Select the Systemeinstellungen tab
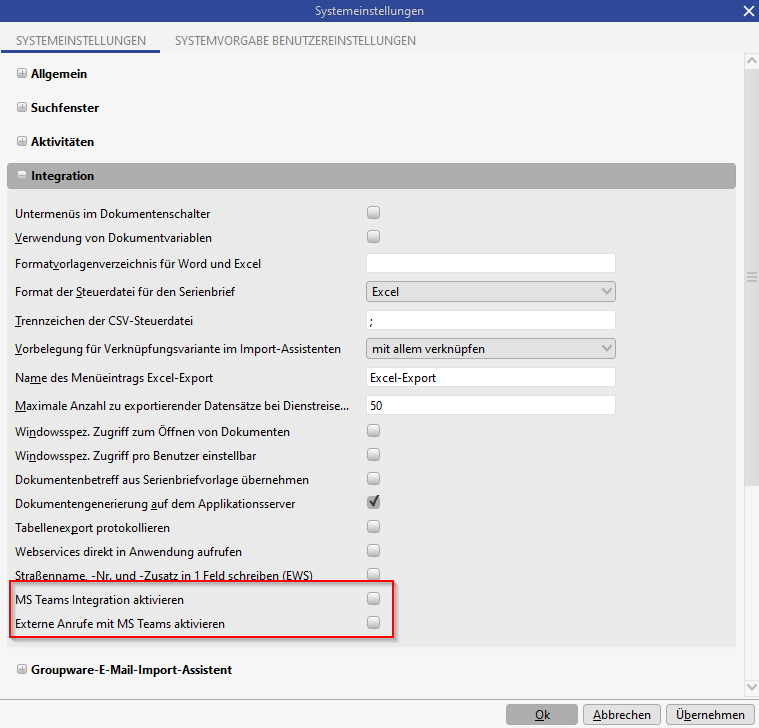The width and height of the screenshot is (759, 728). 81,41
